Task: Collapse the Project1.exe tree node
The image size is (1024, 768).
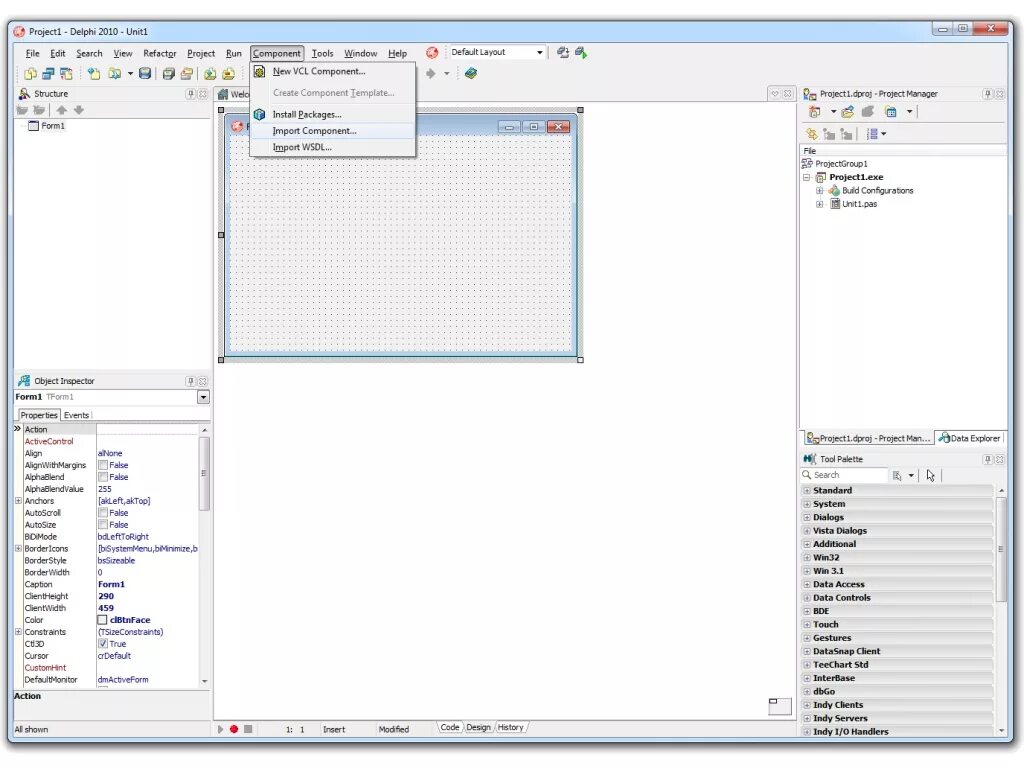Action: (x=807, y=177)
